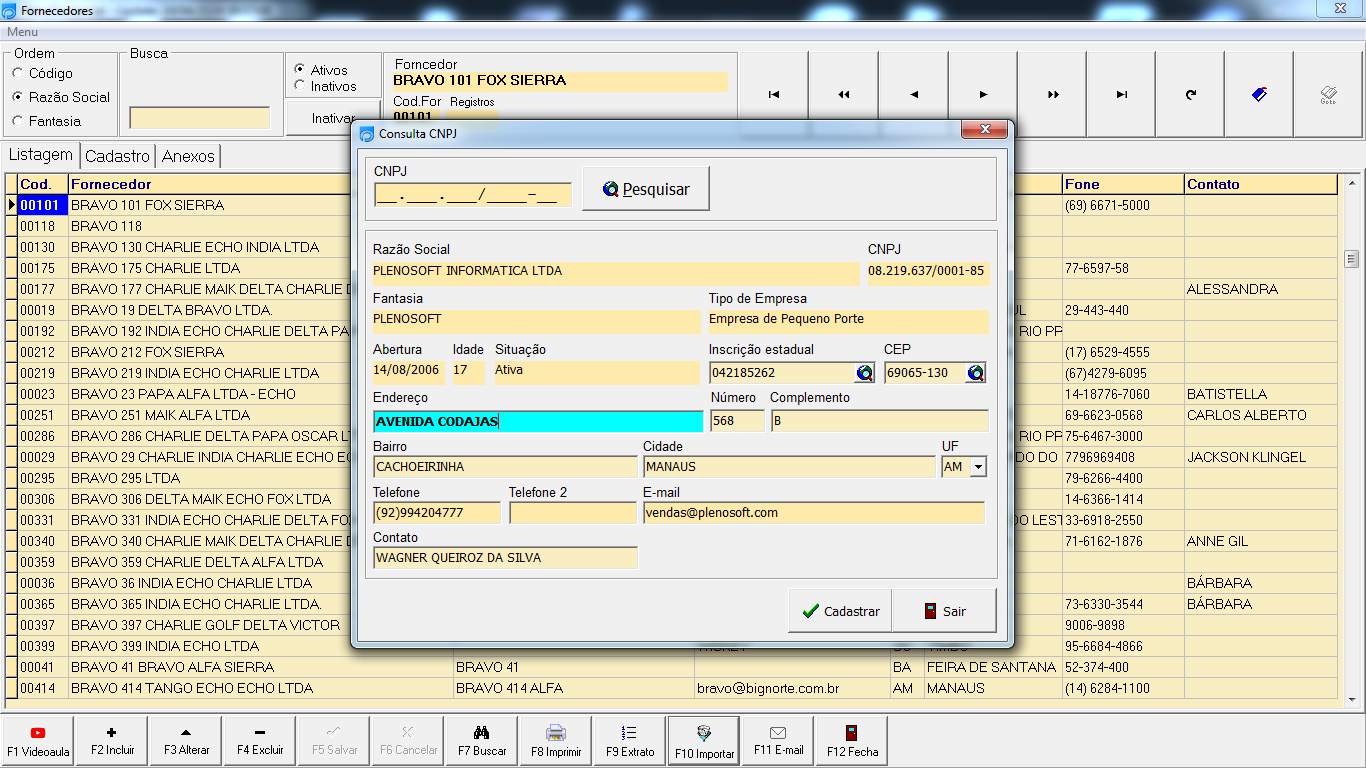
Task: Click F2 Incluir to add supplier
Action: tap(112, 740)
